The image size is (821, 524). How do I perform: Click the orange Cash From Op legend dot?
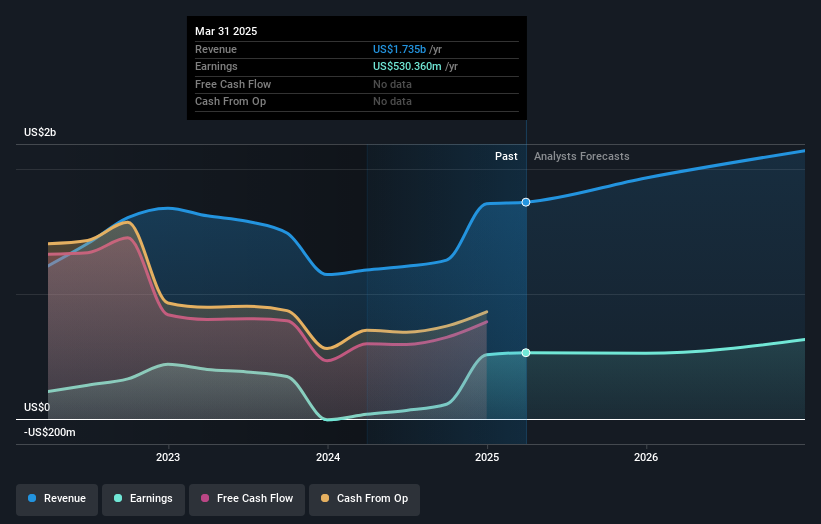click(x=325, y=498)
